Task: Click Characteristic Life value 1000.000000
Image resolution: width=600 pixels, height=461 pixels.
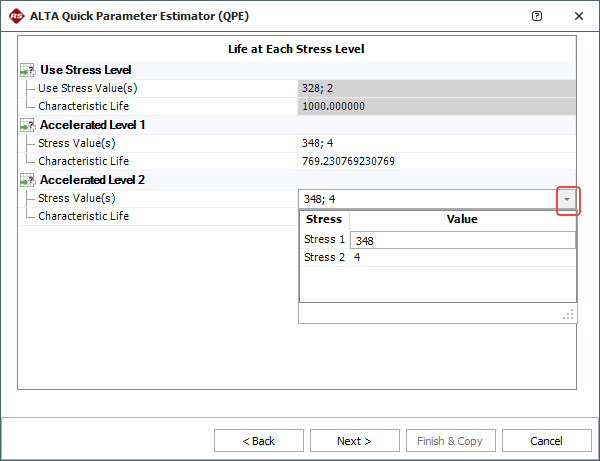Action: click(x=437, y=106)
